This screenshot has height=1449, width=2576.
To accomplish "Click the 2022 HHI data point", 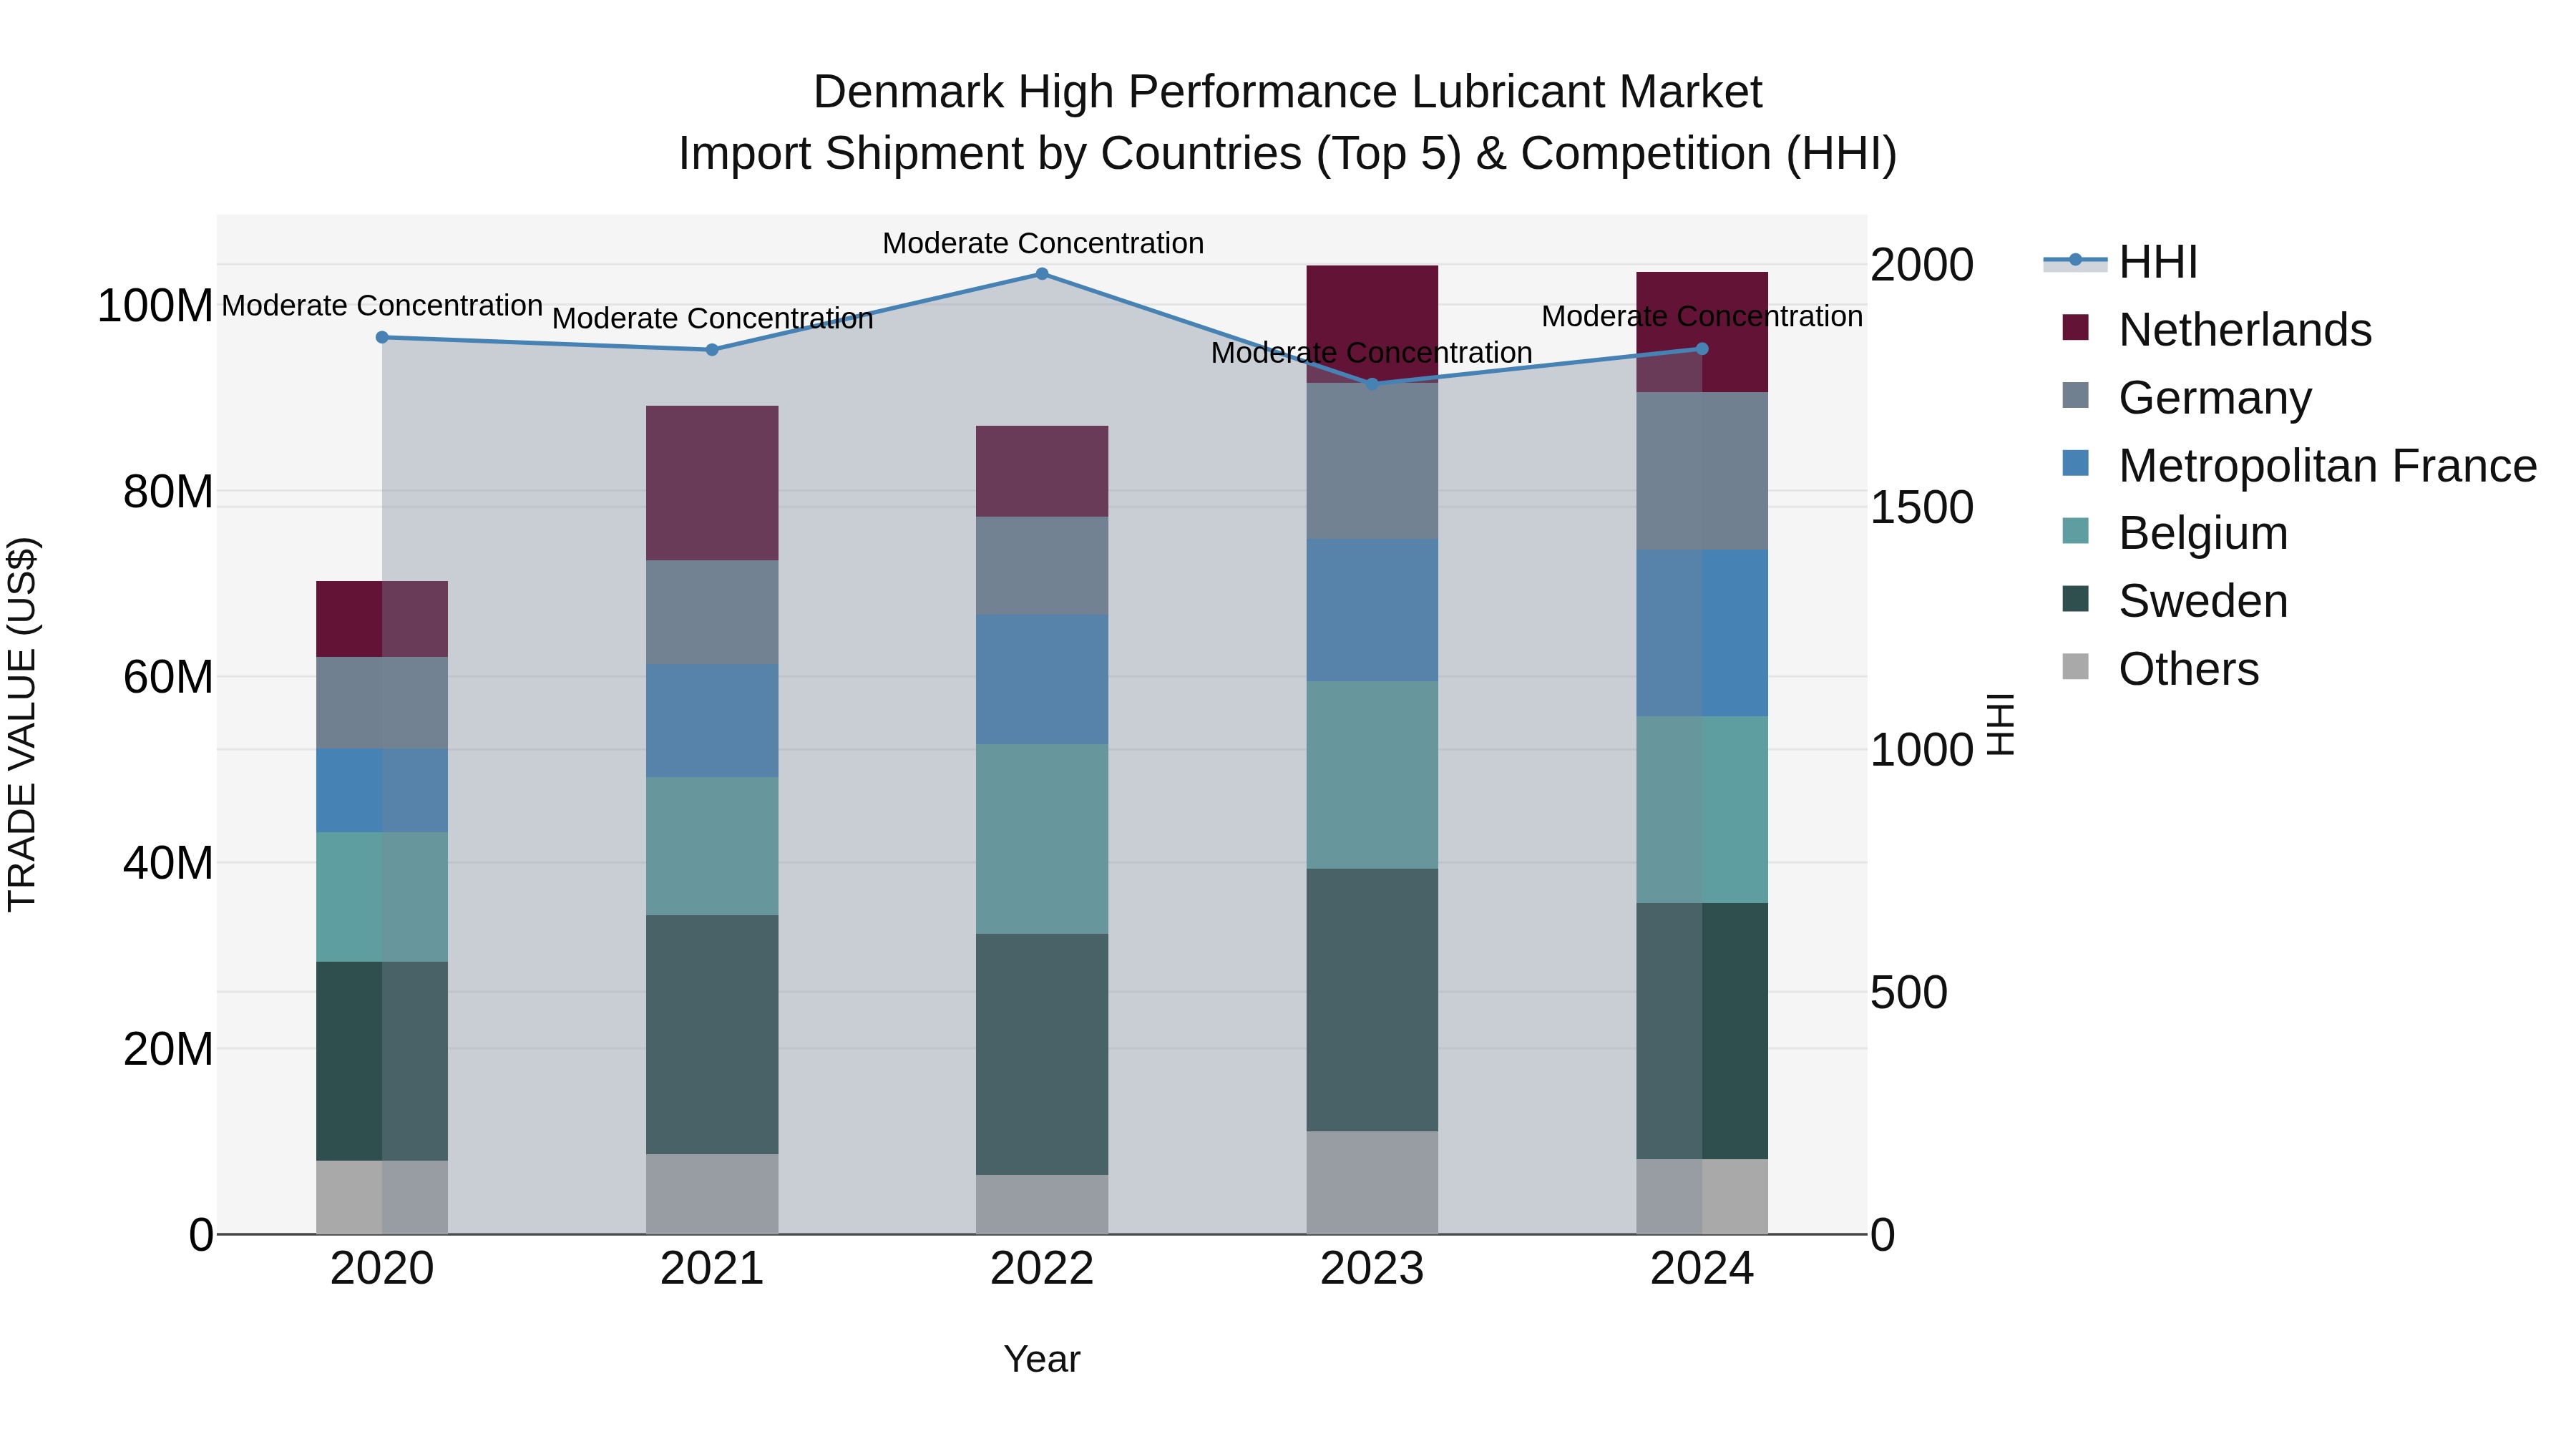I will (1042, 274).
